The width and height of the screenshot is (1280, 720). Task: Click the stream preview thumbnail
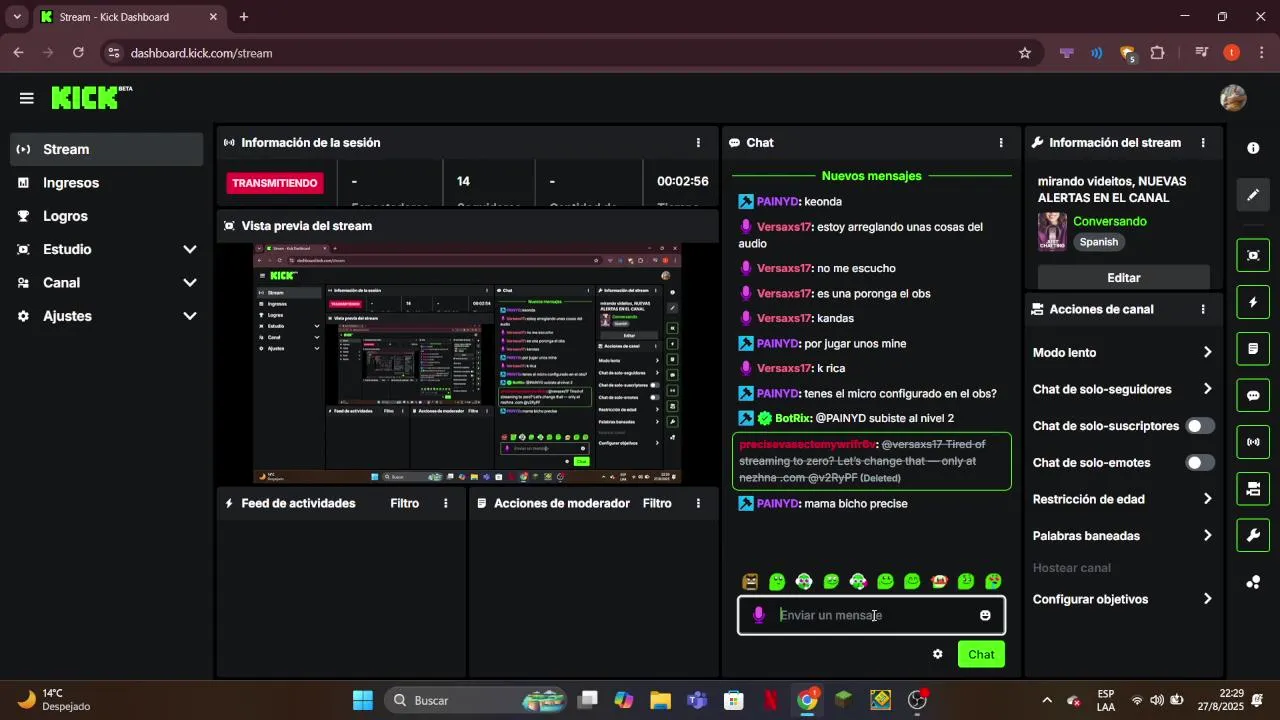(x=467, y=363)
